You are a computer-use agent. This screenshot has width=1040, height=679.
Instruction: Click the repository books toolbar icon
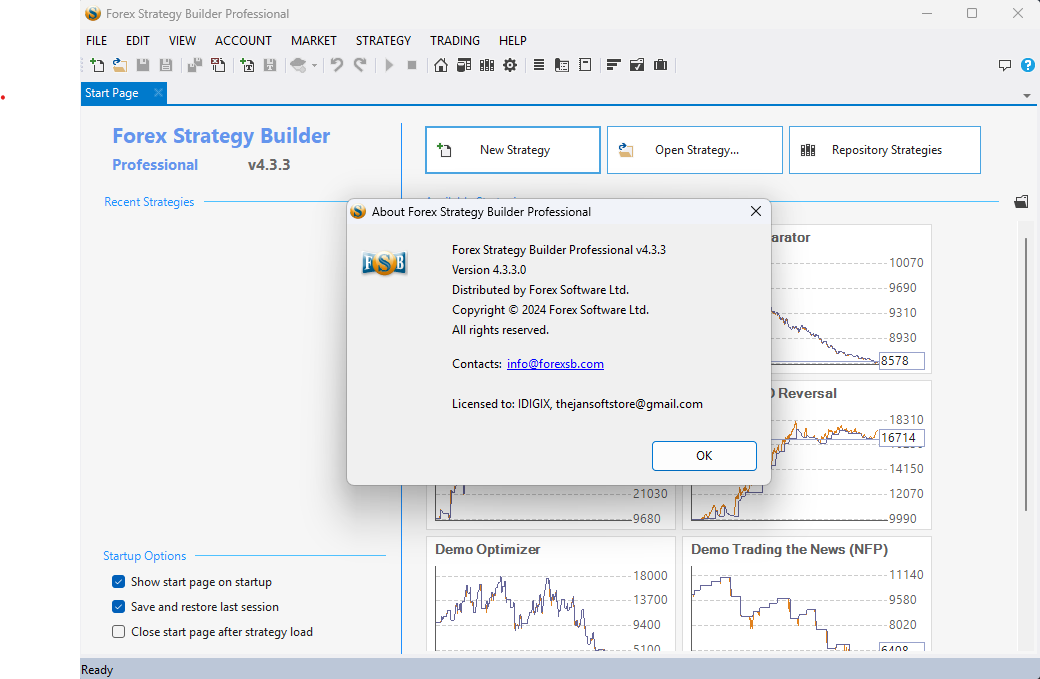487,65
